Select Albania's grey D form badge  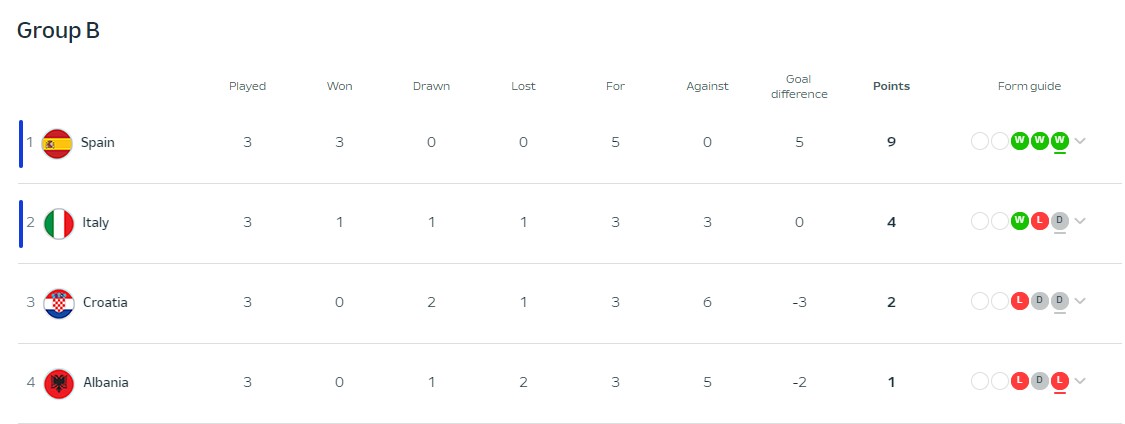point(1040,381)
